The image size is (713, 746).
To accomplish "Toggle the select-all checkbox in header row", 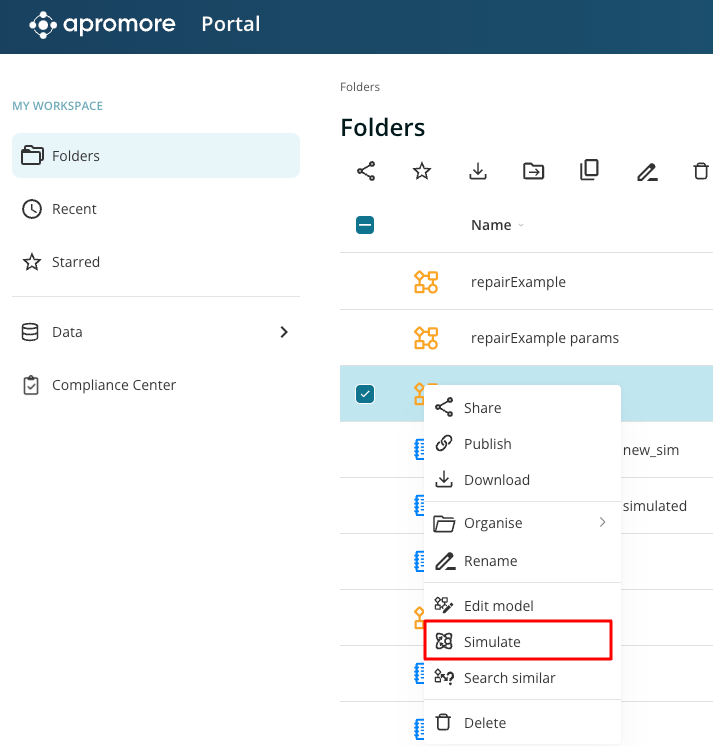I will 365,225.
